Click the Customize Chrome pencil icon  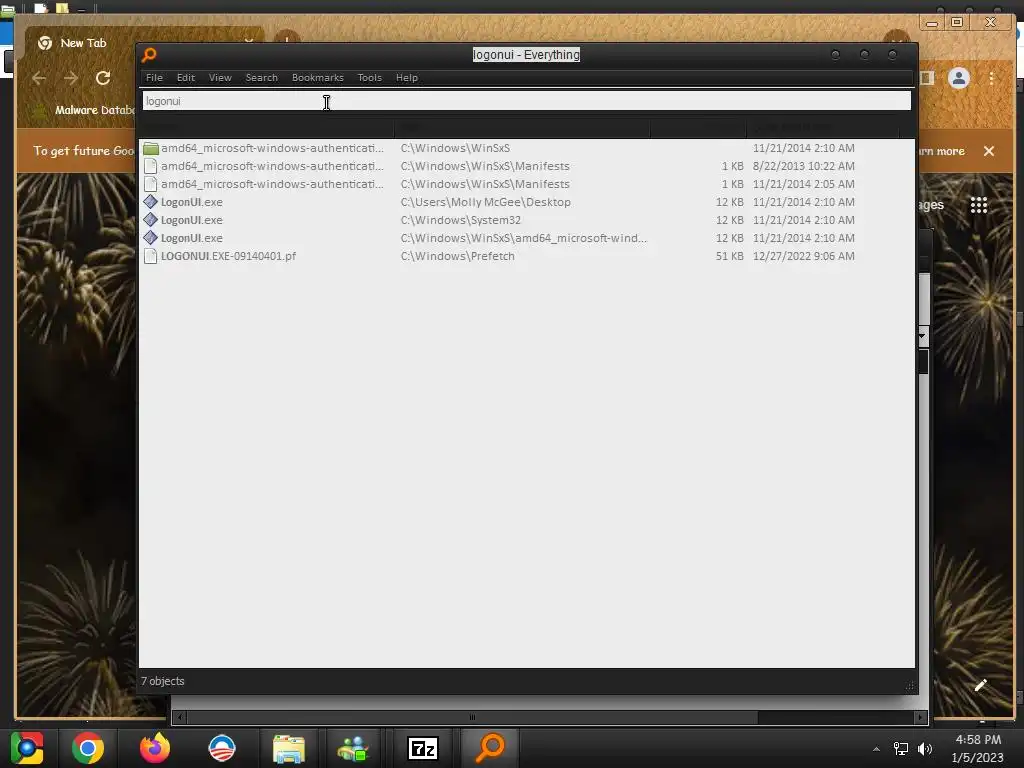click(x=980, y=685)
